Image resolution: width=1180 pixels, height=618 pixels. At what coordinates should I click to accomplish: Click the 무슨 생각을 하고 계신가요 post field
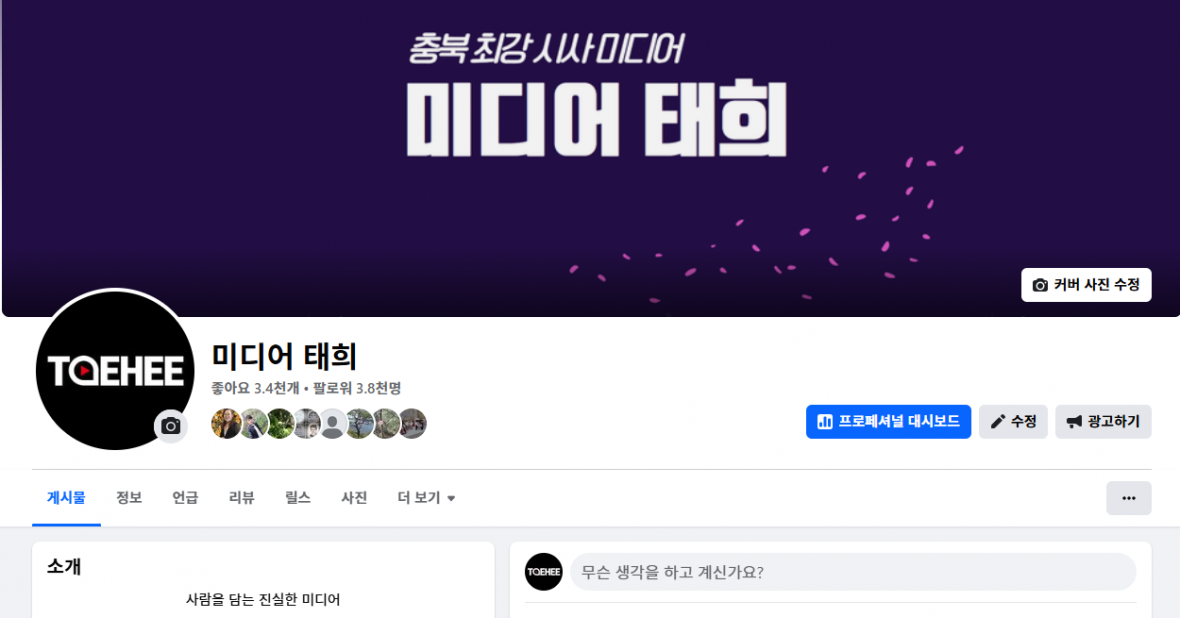pyautogui.click(x=853, y=572)
